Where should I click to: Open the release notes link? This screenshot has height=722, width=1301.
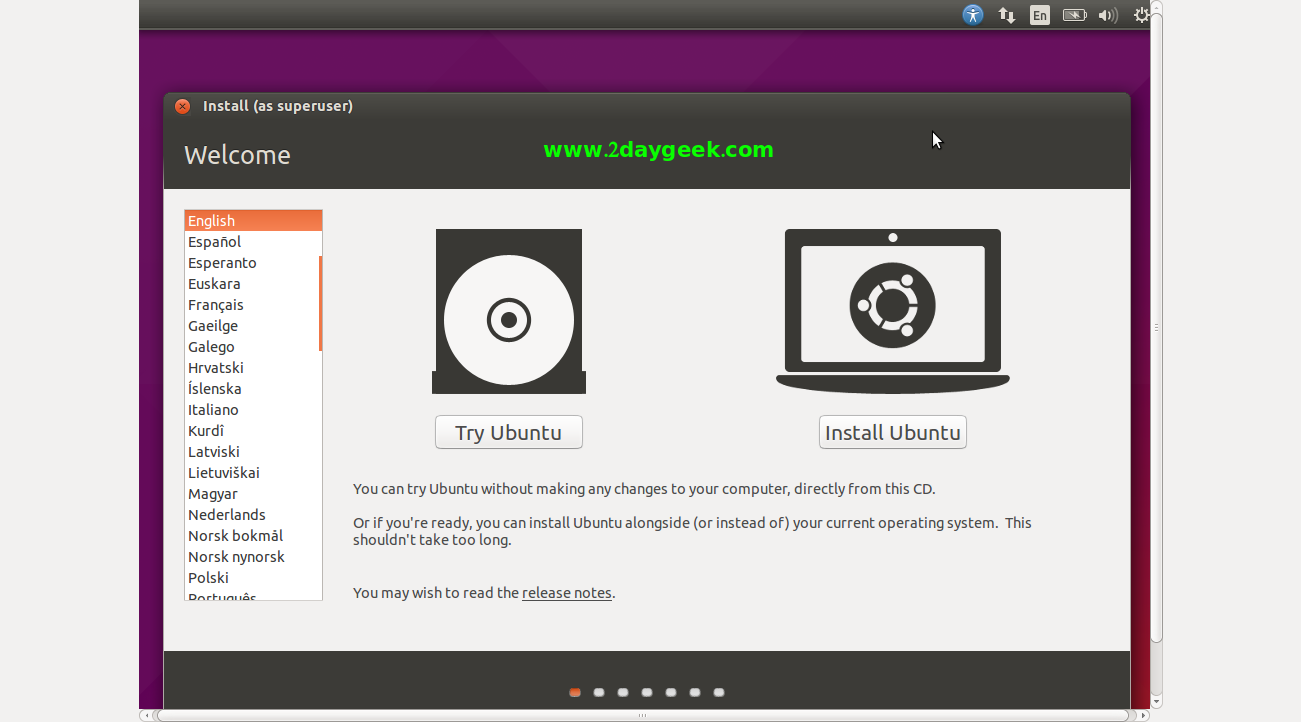(x=567, y=593)
